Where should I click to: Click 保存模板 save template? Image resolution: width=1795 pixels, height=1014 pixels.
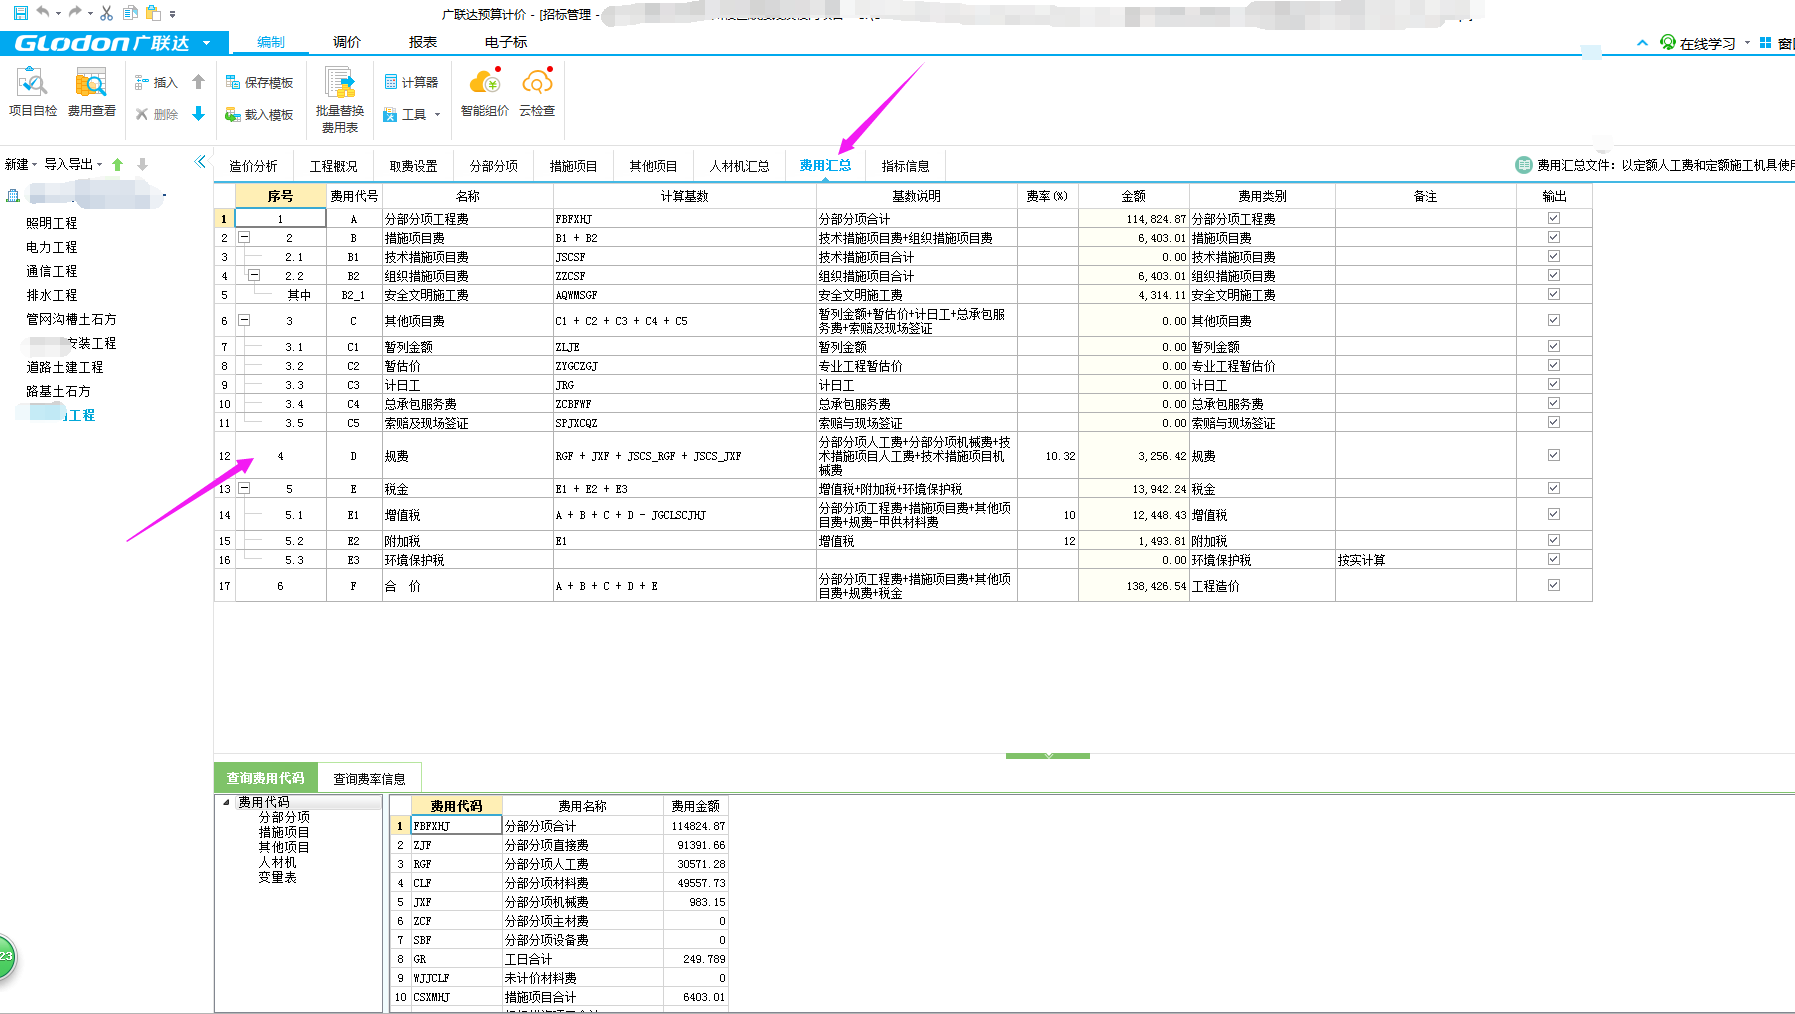[259, 82]
